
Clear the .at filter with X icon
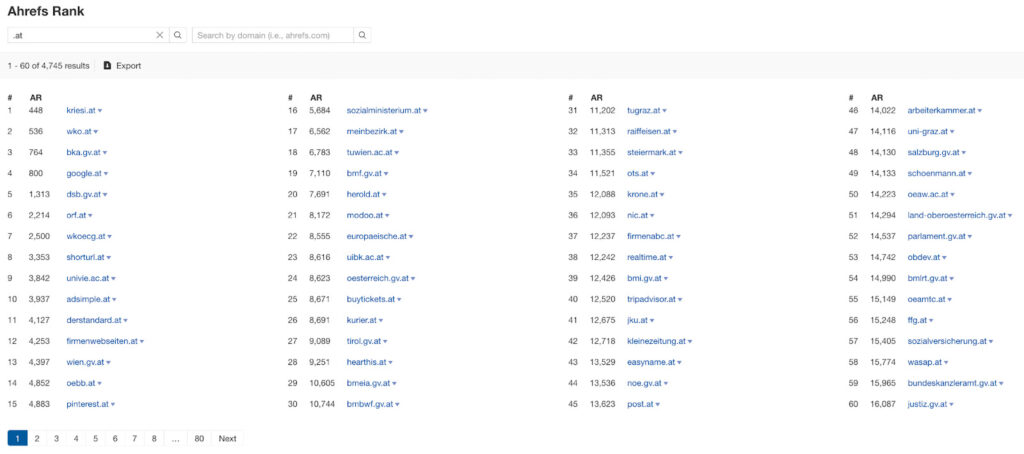pos(159,35)
